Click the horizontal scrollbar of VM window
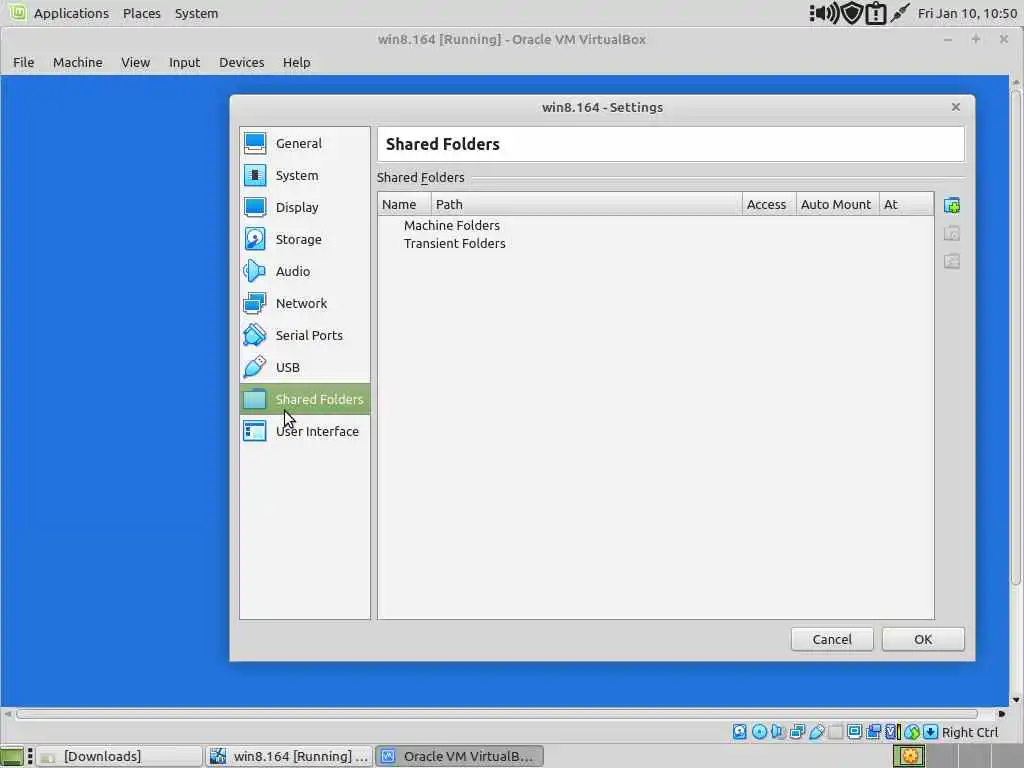 click(496, 714)
